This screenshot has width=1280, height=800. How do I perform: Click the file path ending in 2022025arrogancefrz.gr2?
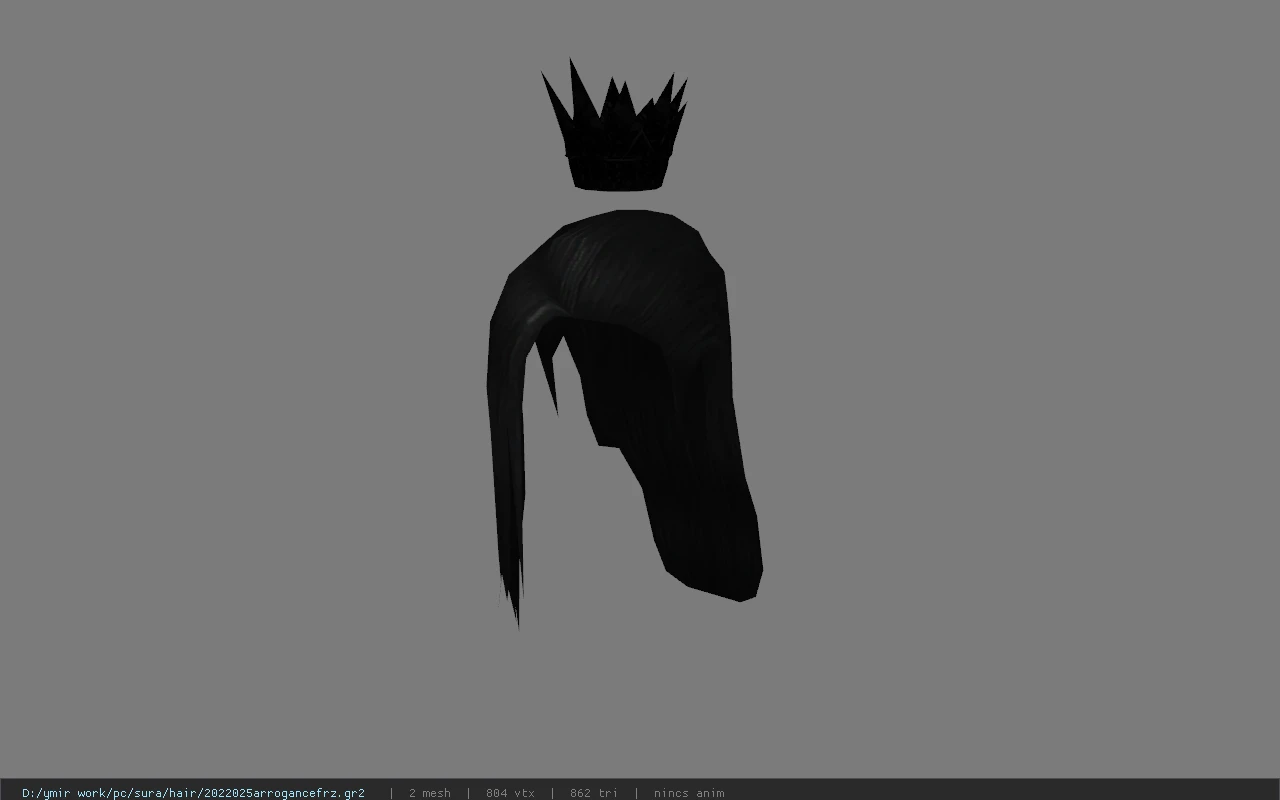[x=193, y=793]
